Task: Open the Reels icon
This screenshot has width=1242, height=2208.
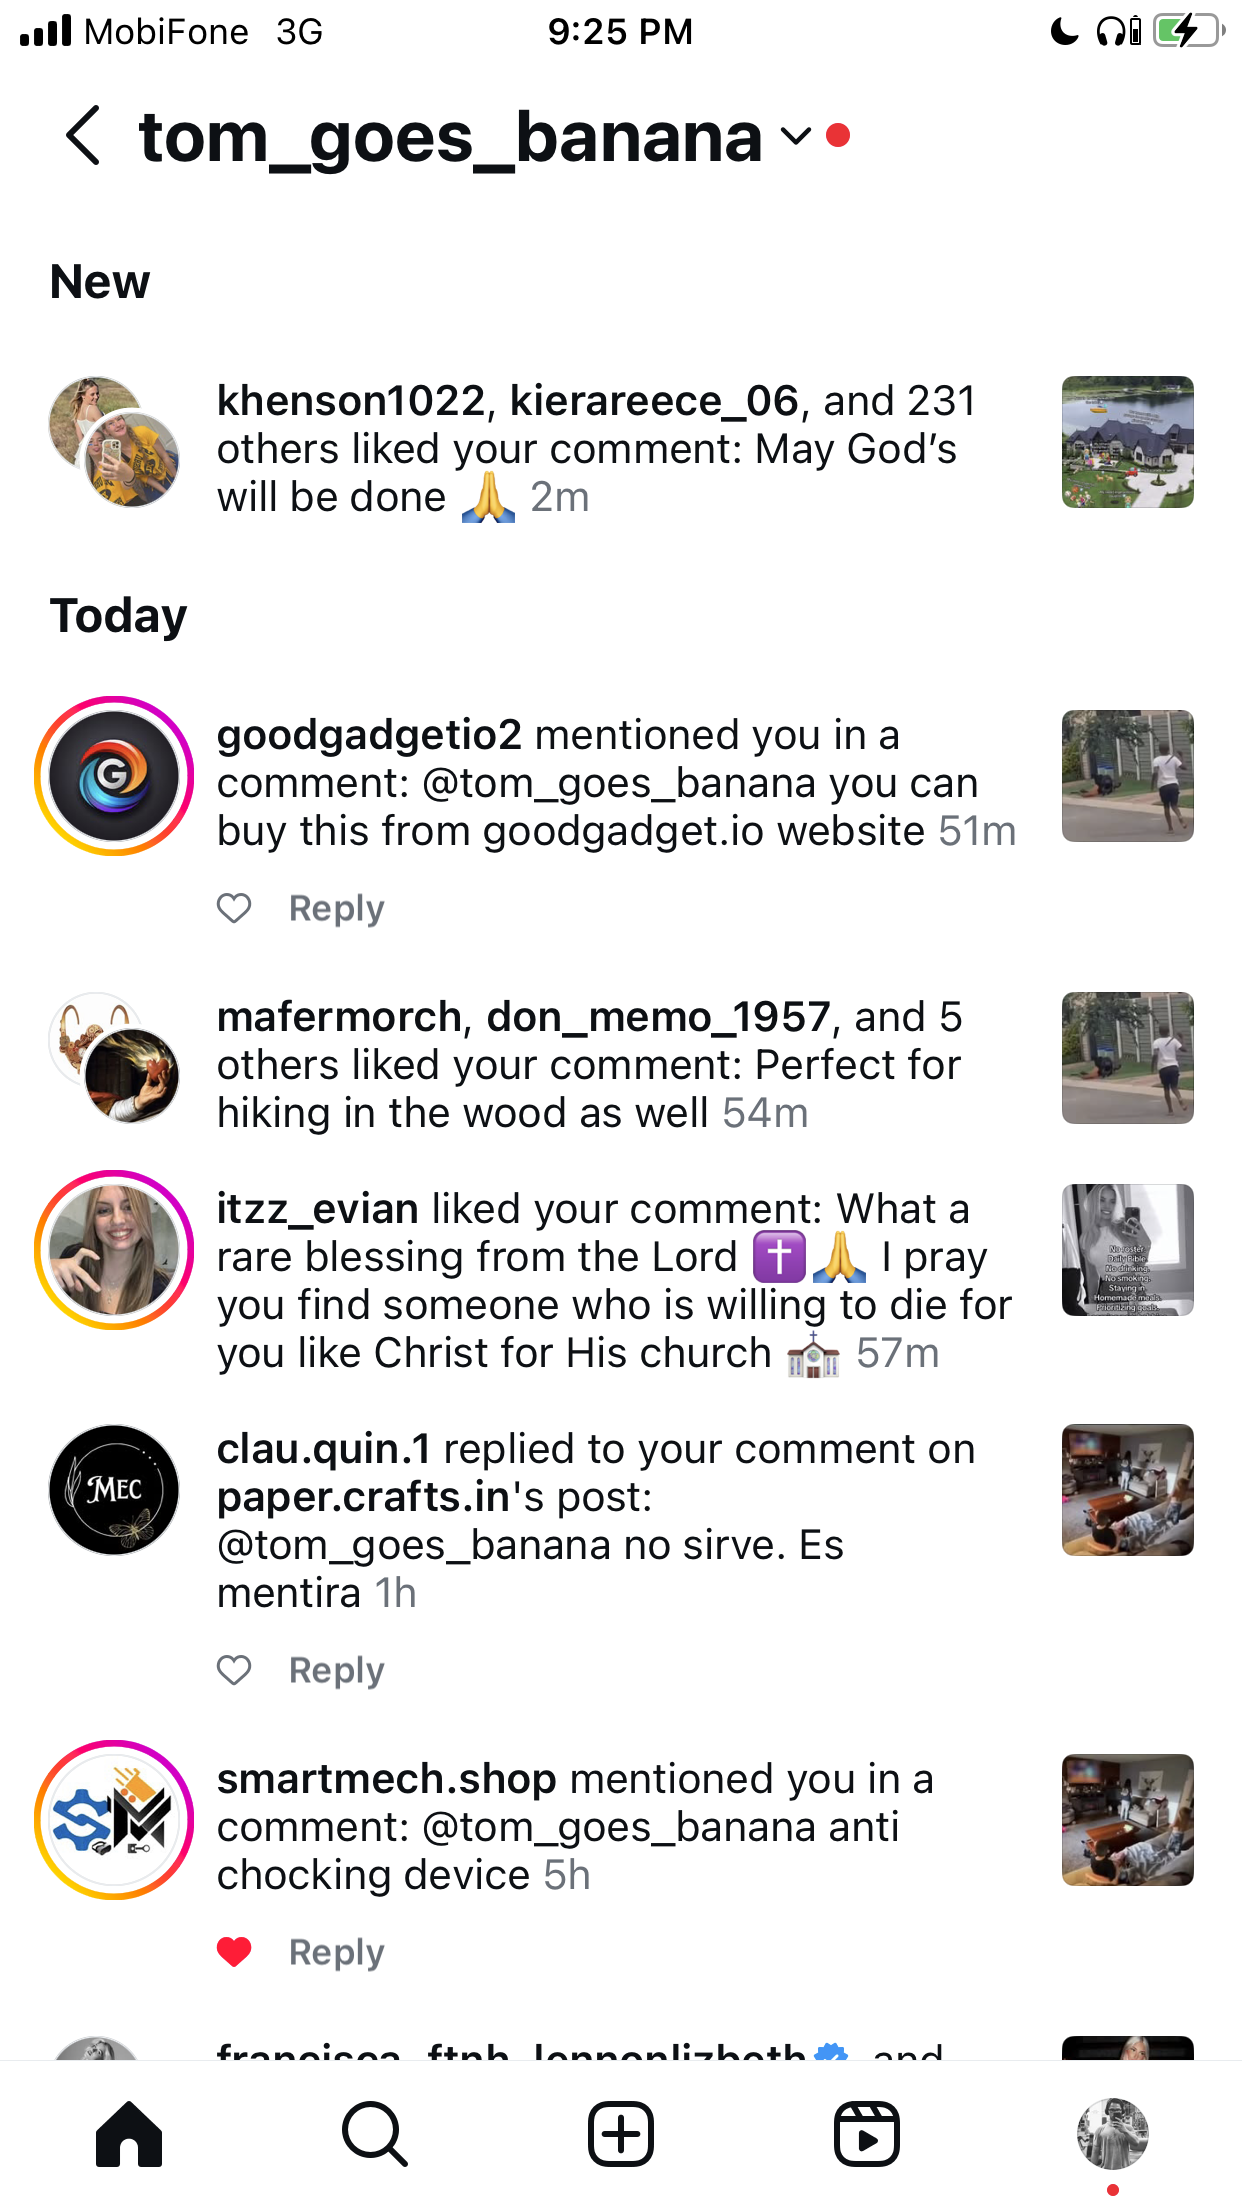Action: 867,2134
